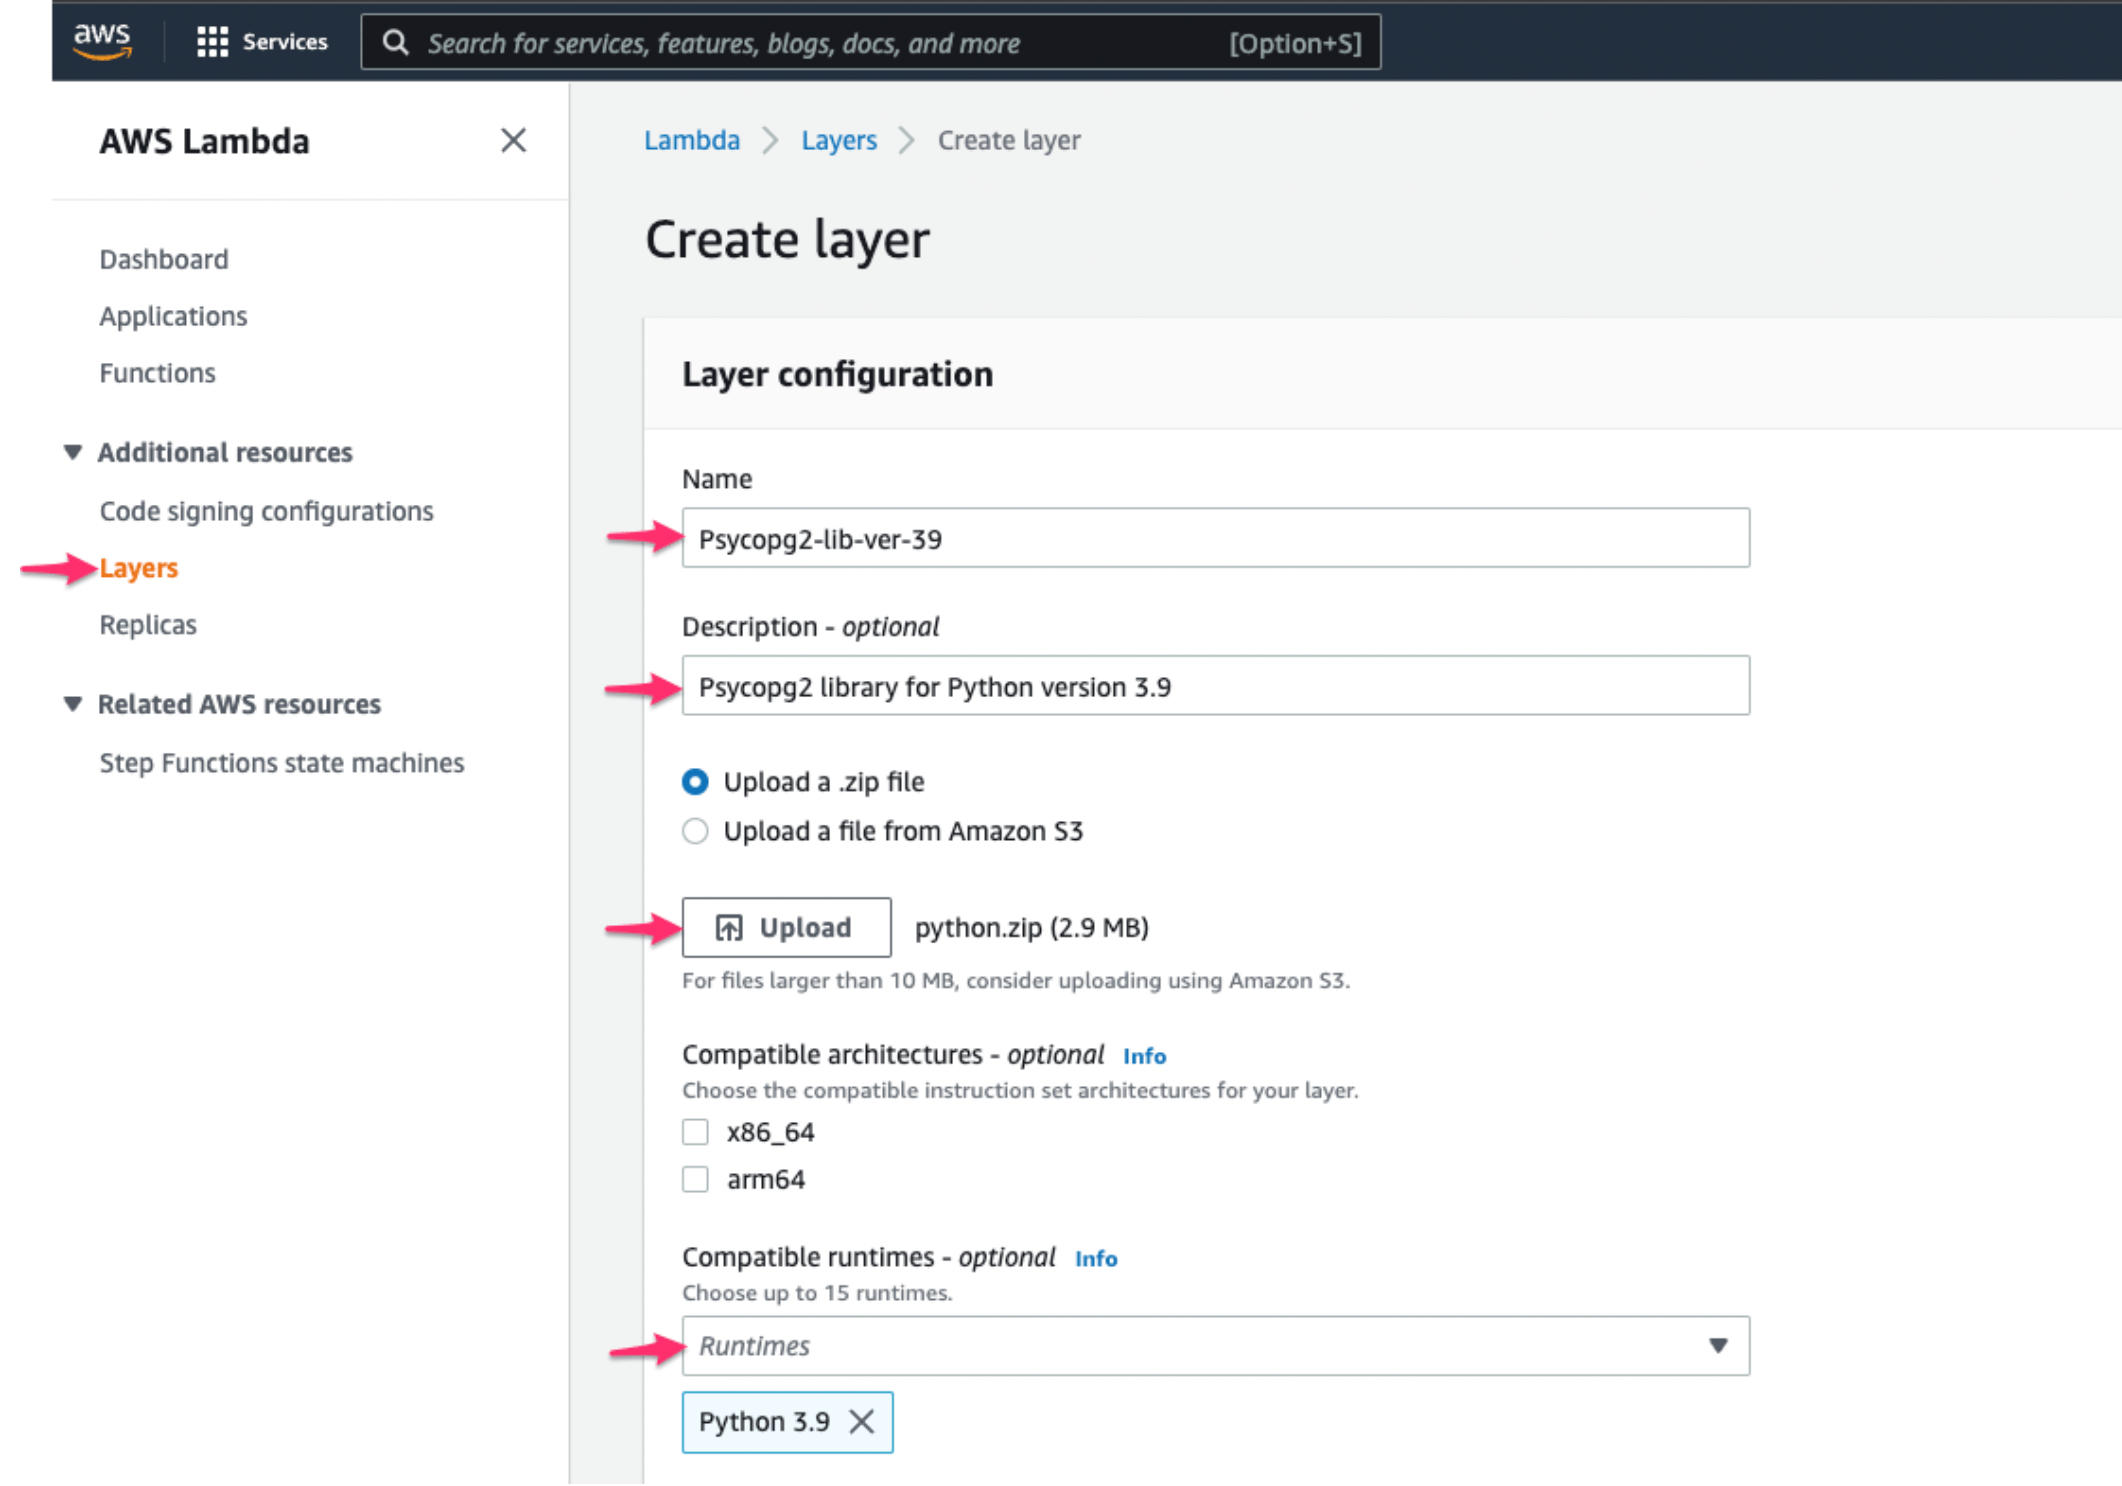This screenshot has height=1486, width=2122.
Task: Select Upload a file from Amazon S3
Action: click(695, 831)
